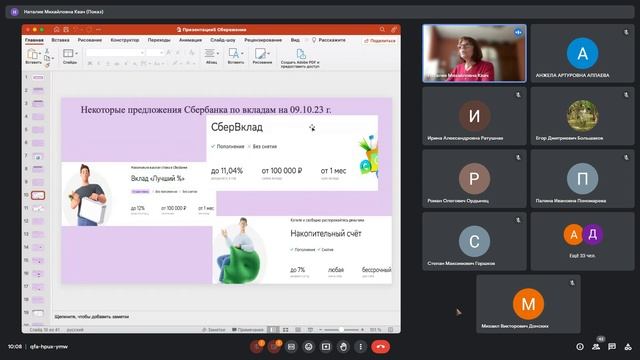
Task: Click the Расскажите search field
Action: point(329,40)
